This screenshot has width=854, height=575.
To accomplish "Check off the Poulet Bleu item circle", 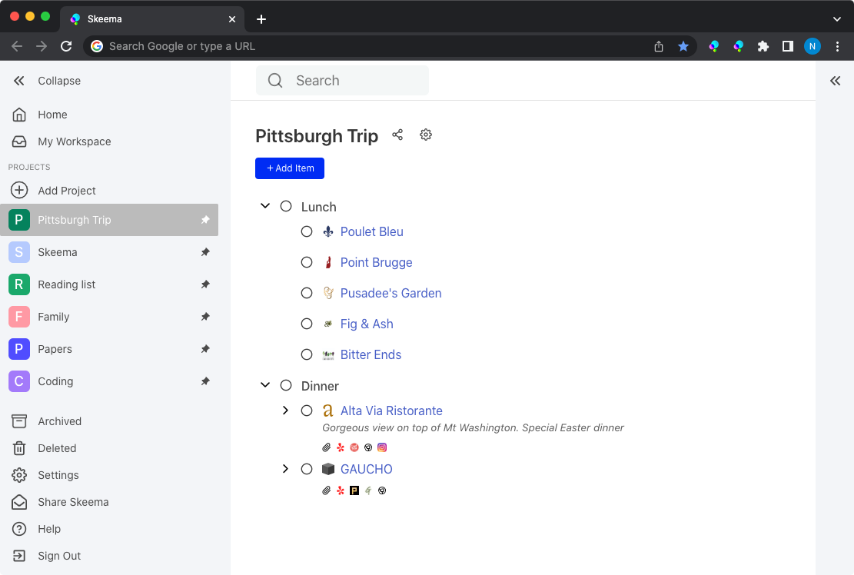I will pyautogui.click(x=307, y=231).
